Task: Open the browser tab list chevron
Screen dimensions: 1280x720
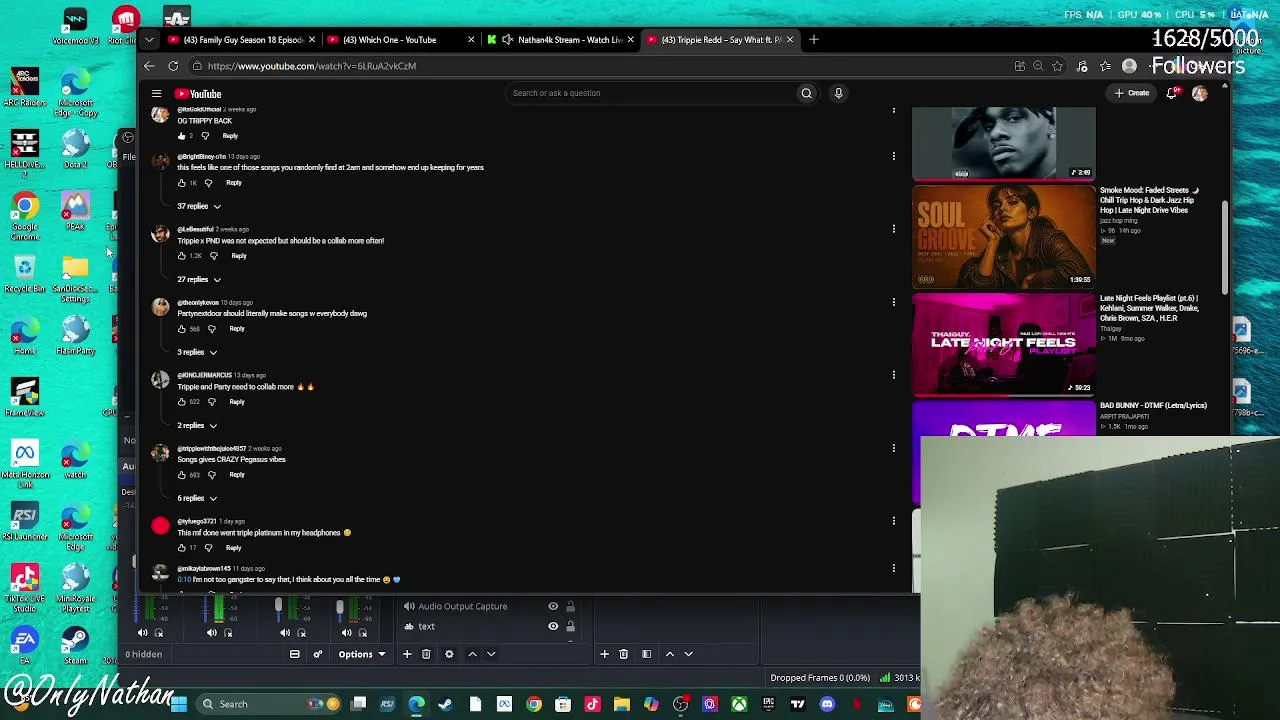Action: click(x=149, y=40)
